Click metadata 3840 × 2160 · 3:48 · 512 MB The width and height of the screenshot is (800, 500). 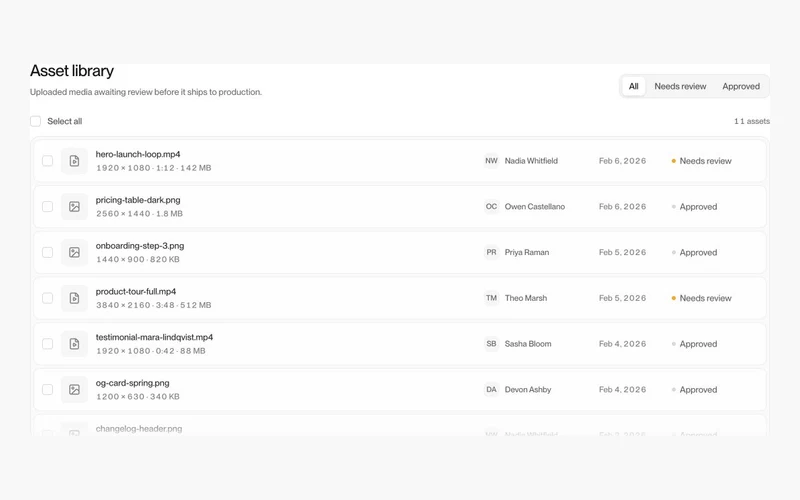coord(154,305)
